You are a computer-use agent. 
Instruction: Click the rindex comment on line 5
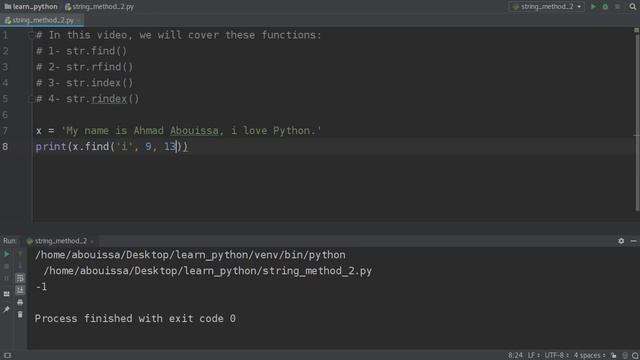coord(109,99)
